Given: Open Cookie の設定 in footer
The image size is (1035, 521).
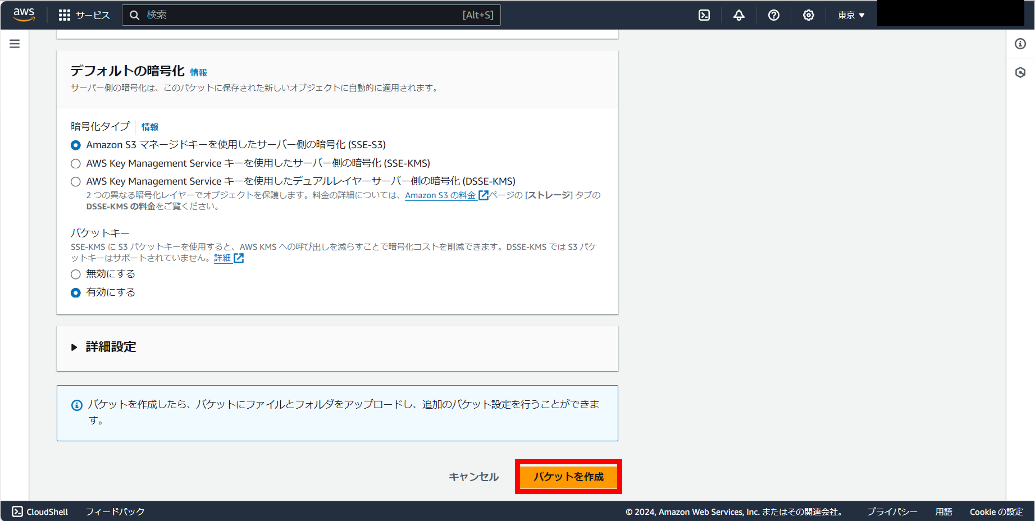Looking at the screenshot, I should pos(996,512).
